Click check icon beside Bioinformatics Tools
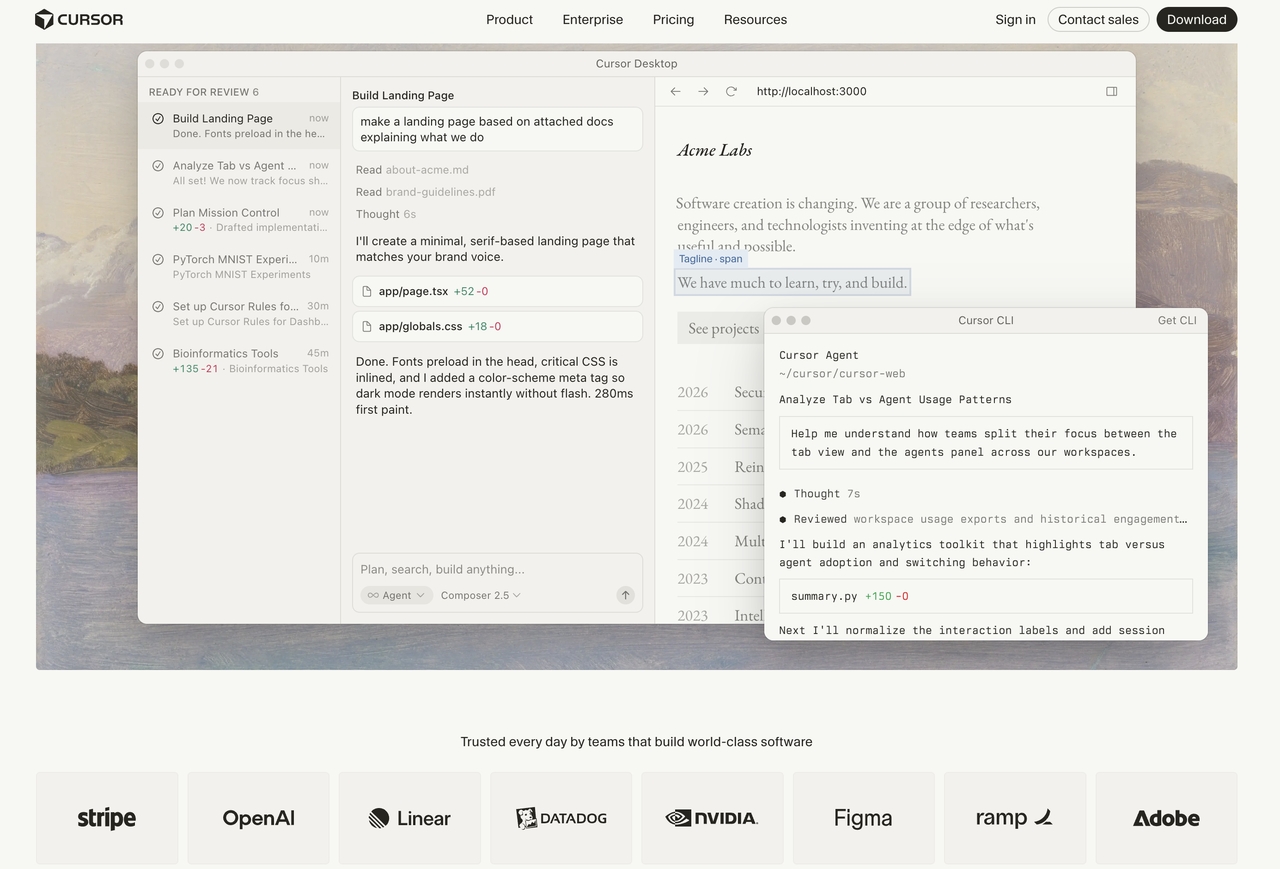Viewport: 1280px width, 869px height. click(158, 353)
